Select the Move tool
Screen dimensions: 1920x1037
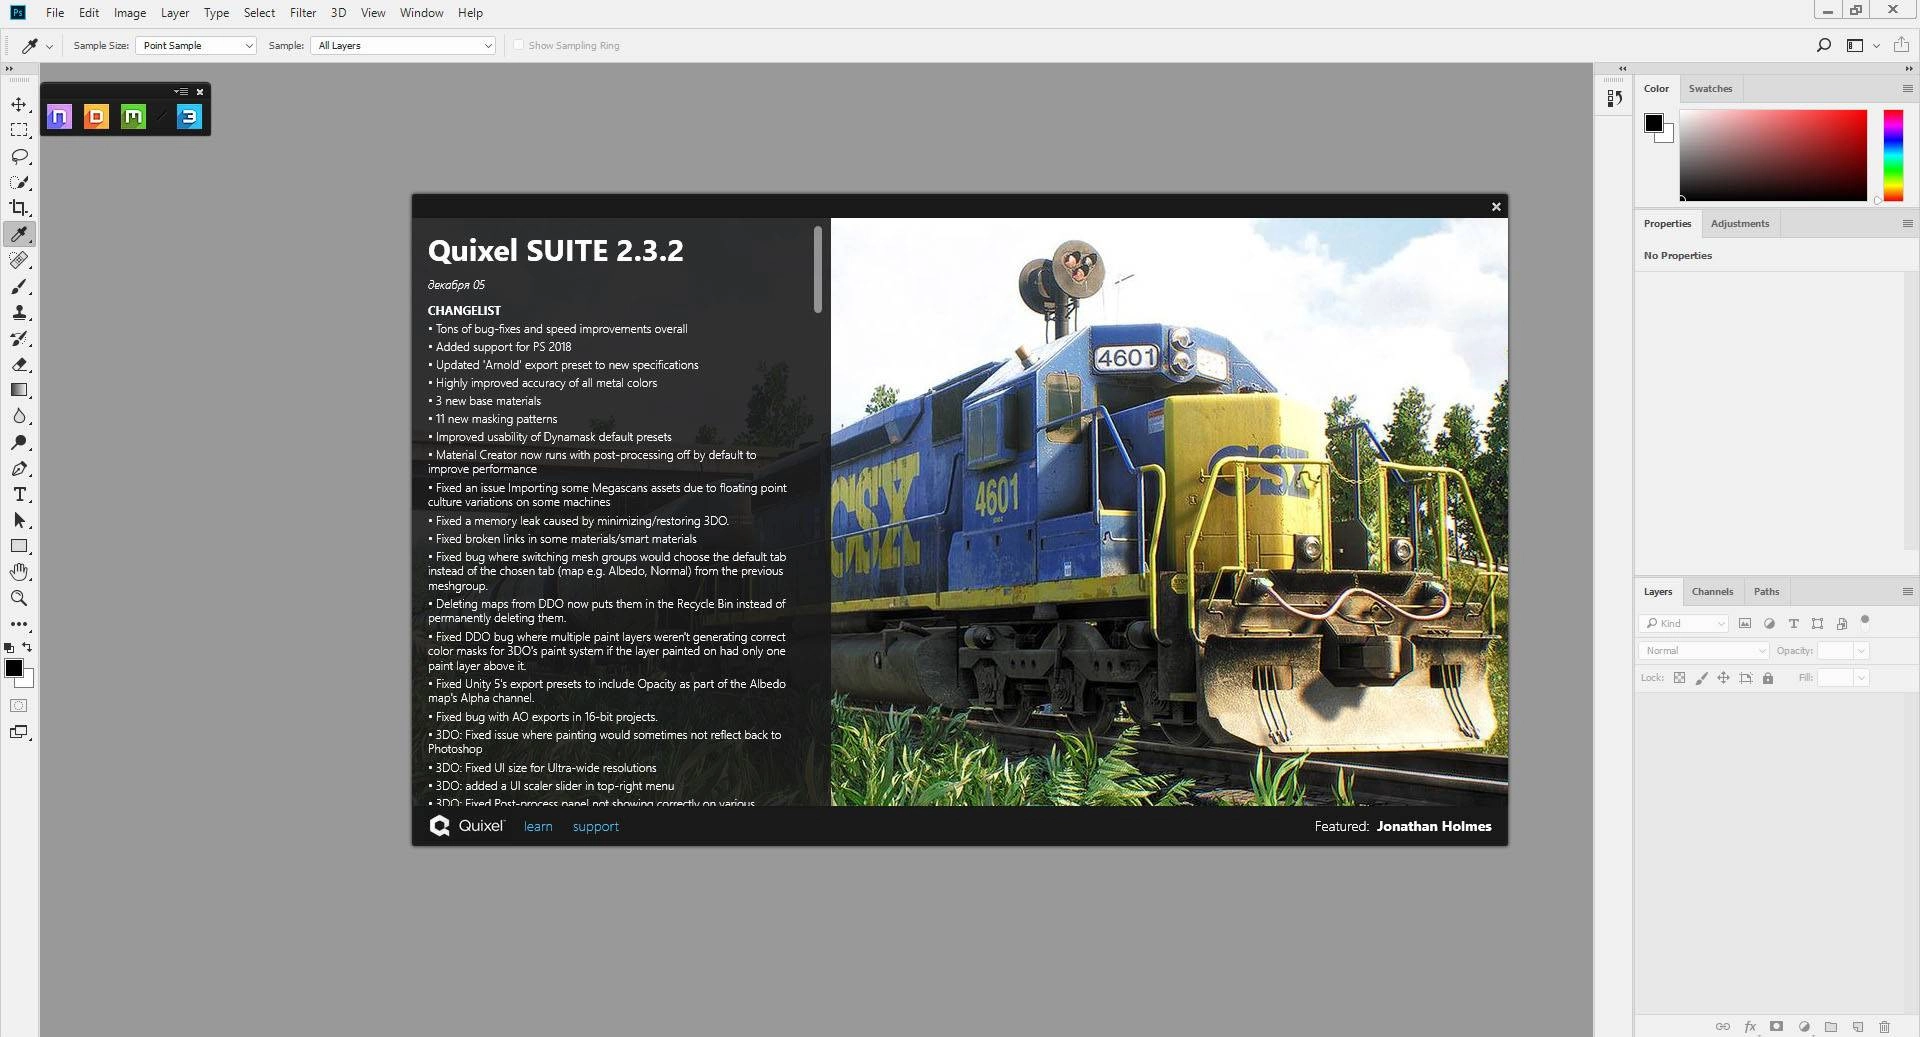coord(19,105)
